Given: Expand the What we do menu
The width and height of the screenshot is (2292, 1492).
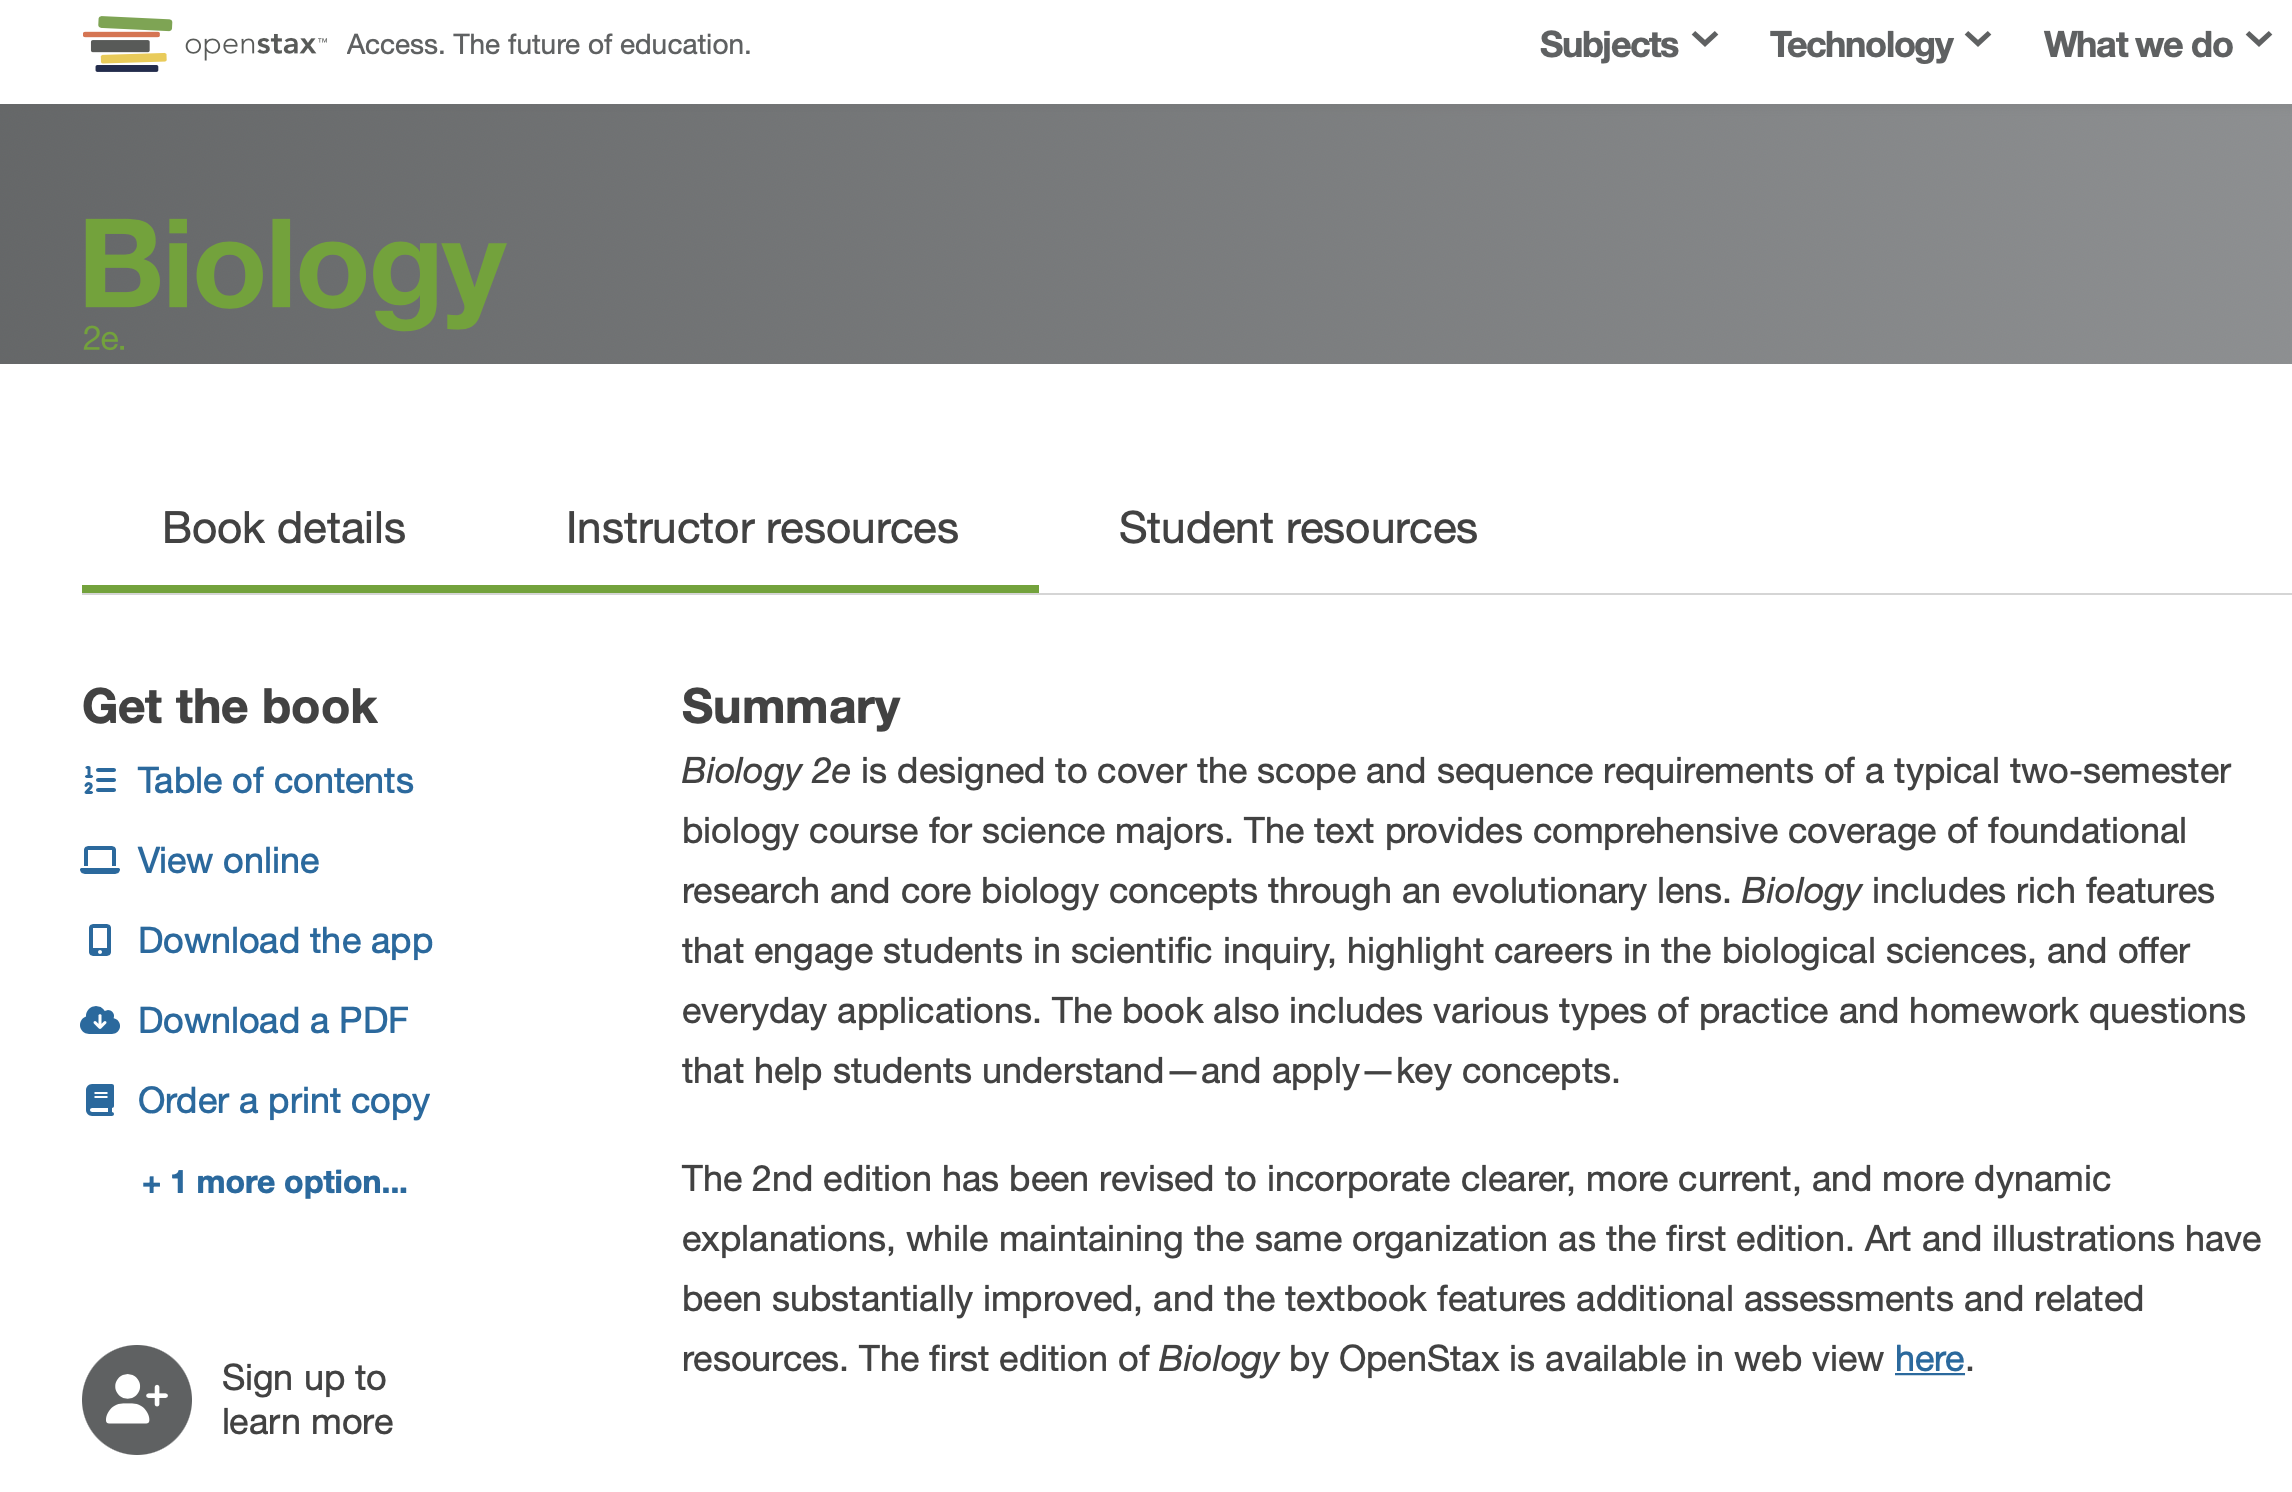Looking at the screenshot, I should pos(2155,45).
